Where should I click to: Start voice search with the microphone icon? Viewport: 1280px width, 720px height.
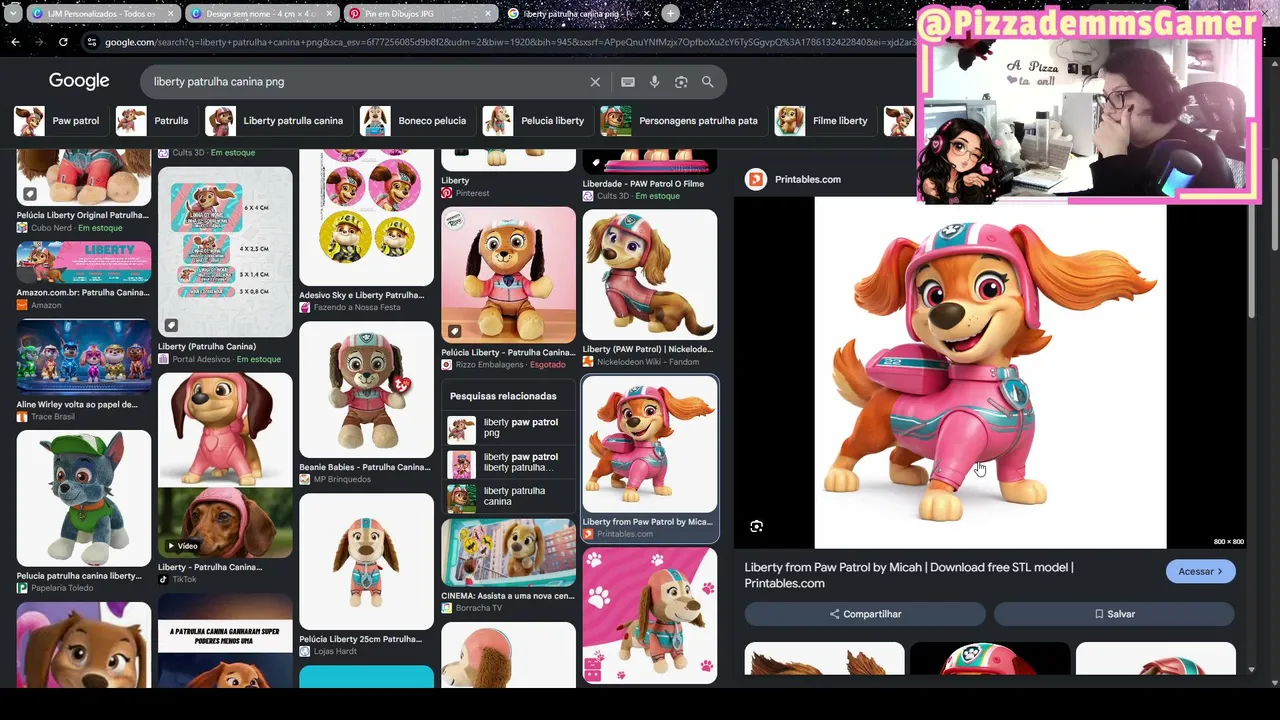click(x=654, y=82)
